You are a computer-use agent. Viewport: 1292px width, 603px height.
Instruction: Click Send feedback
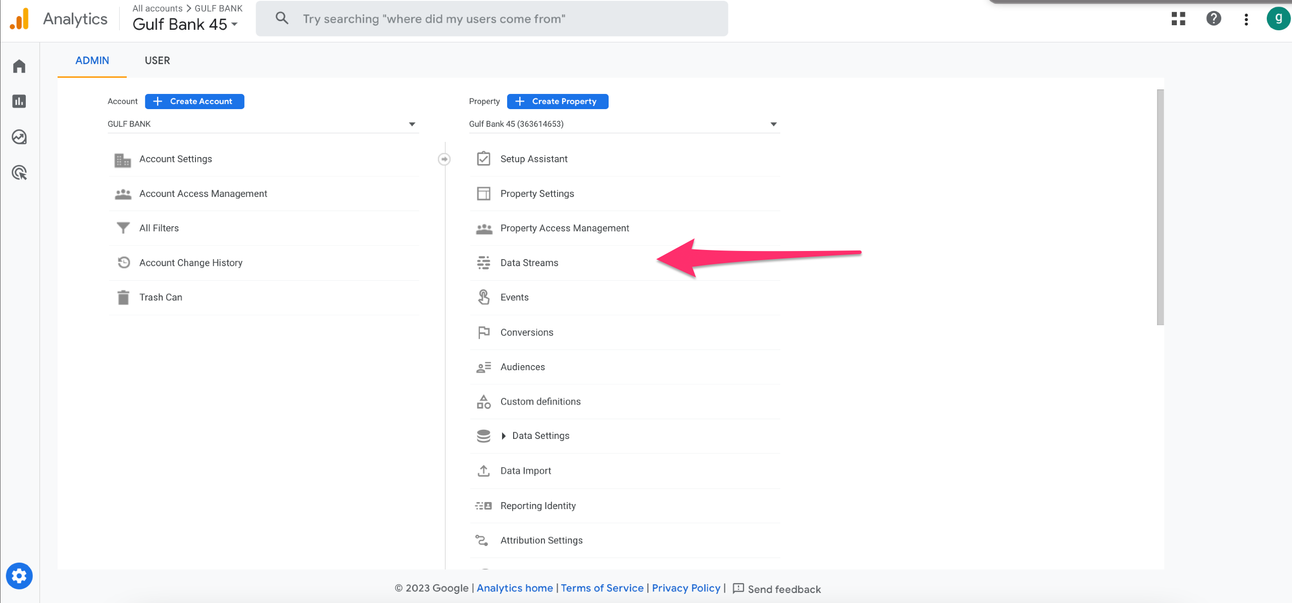coord(777,589)
